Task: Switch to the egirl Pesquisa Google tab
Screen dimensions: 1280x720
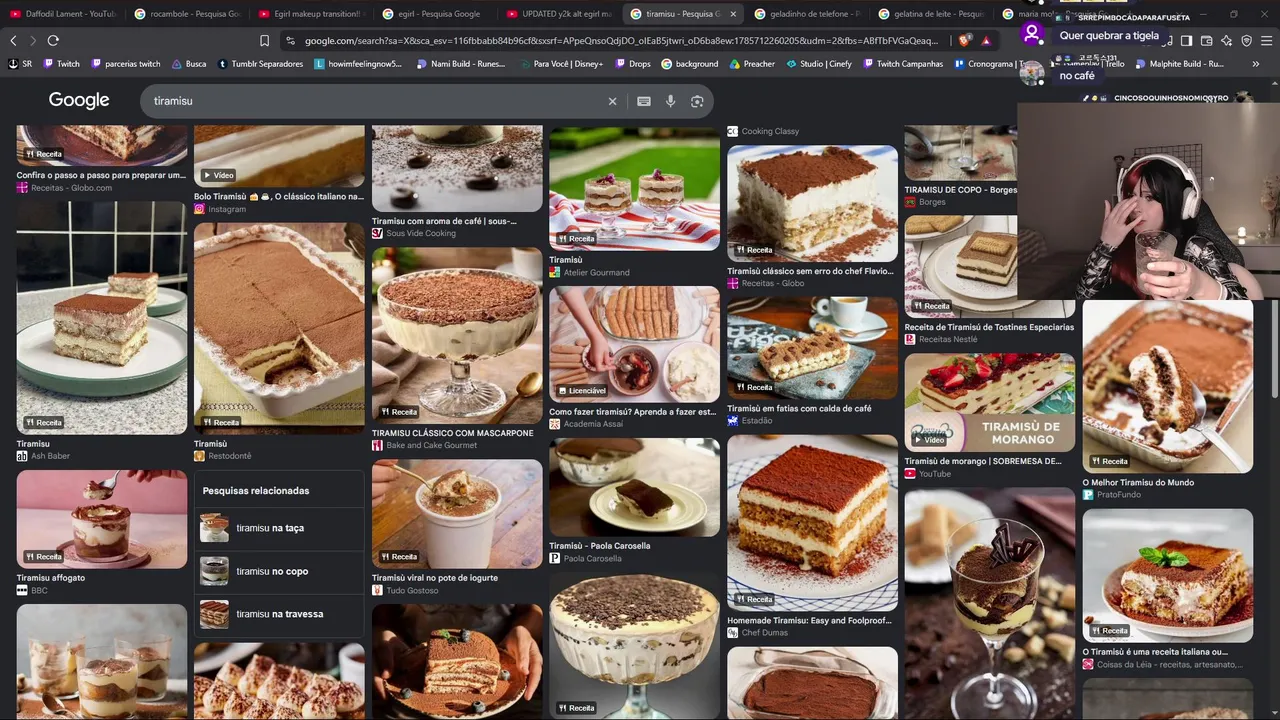Action: (x=434, y=14)
